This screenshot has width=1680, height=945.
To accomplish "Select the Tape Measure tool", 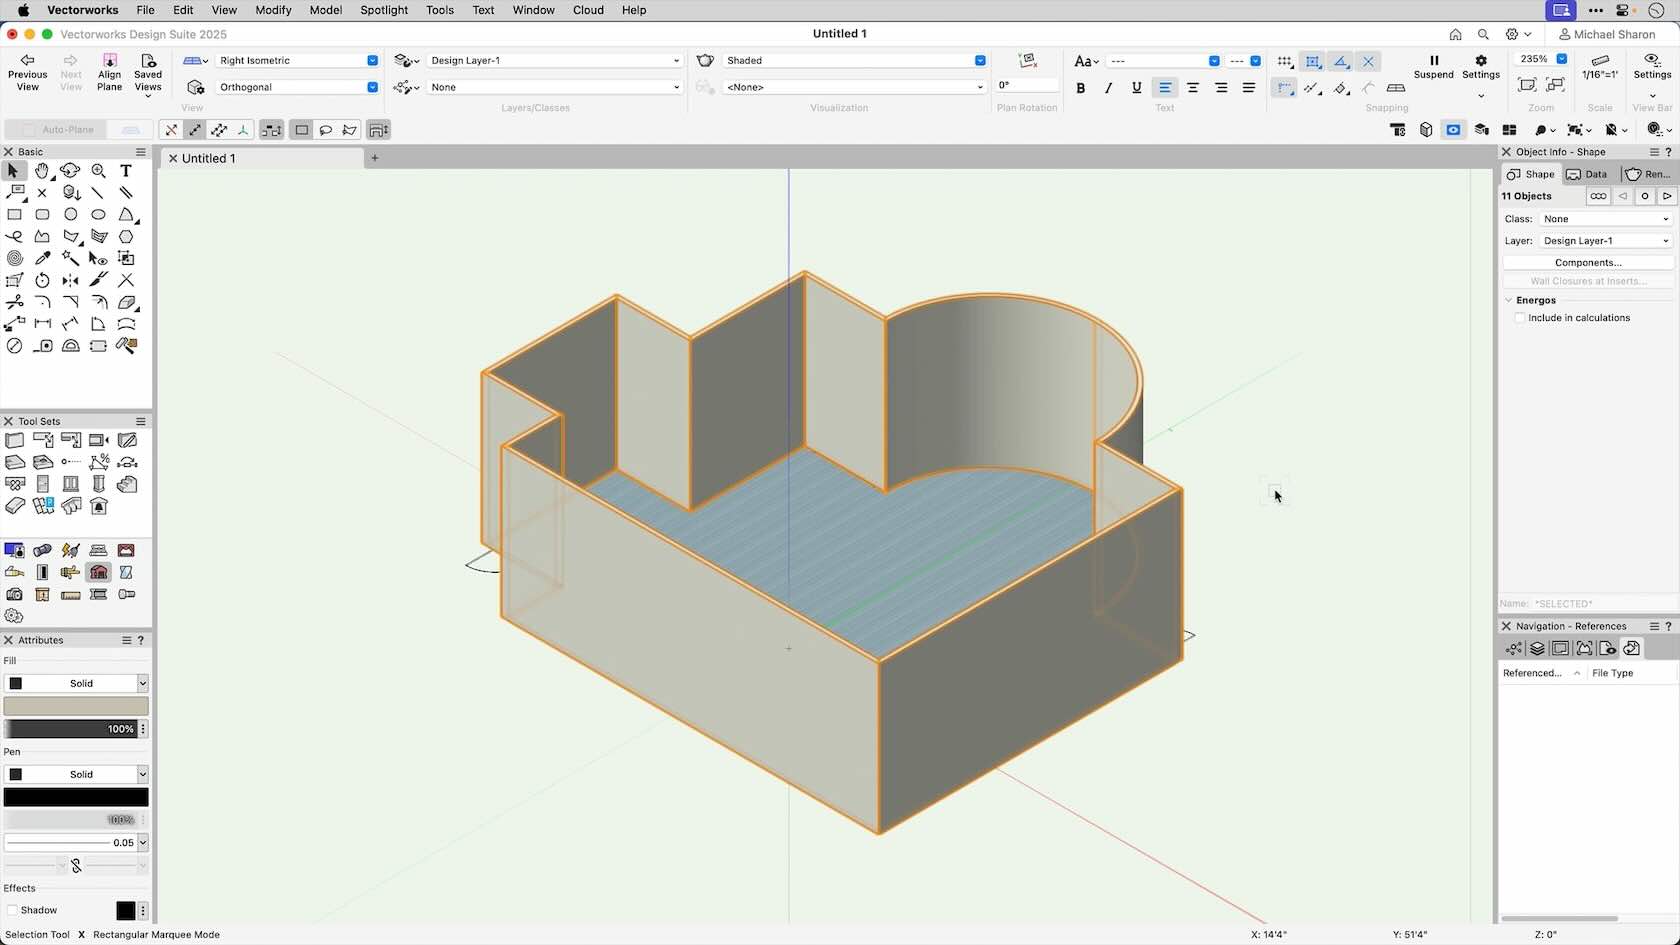I will pos(44,345).
